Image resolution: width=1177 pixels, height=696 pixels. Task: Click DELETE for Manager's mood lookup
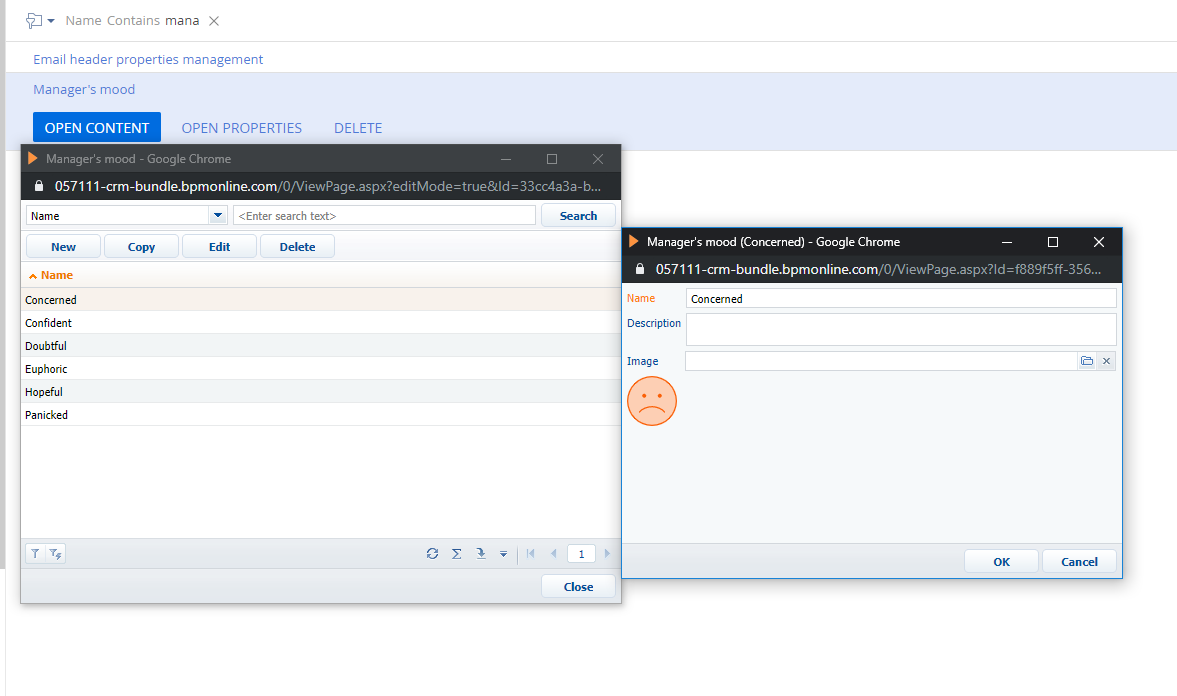[x=358, y=128]
